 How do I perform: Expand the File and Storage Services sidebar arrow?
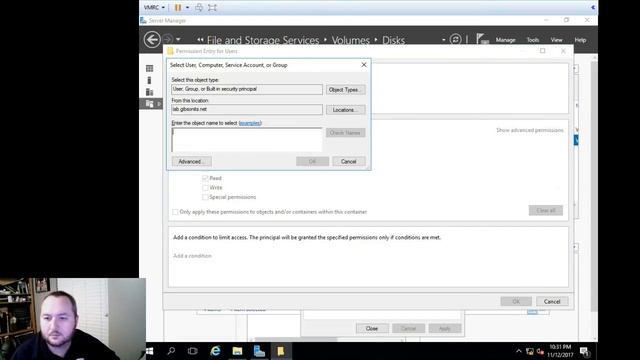(x=159, y=104)
